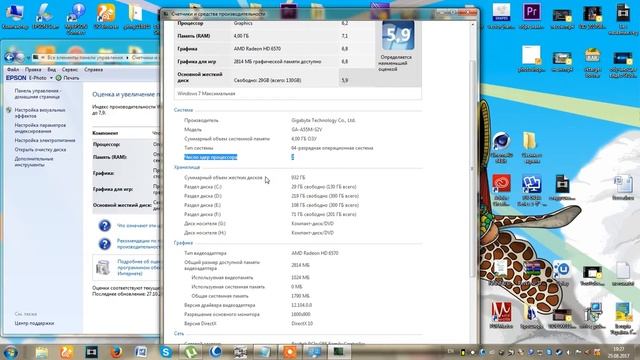Viewport: 640px width, 360px height.
Task: Open the Справка menu
Action: coord(93,69)
